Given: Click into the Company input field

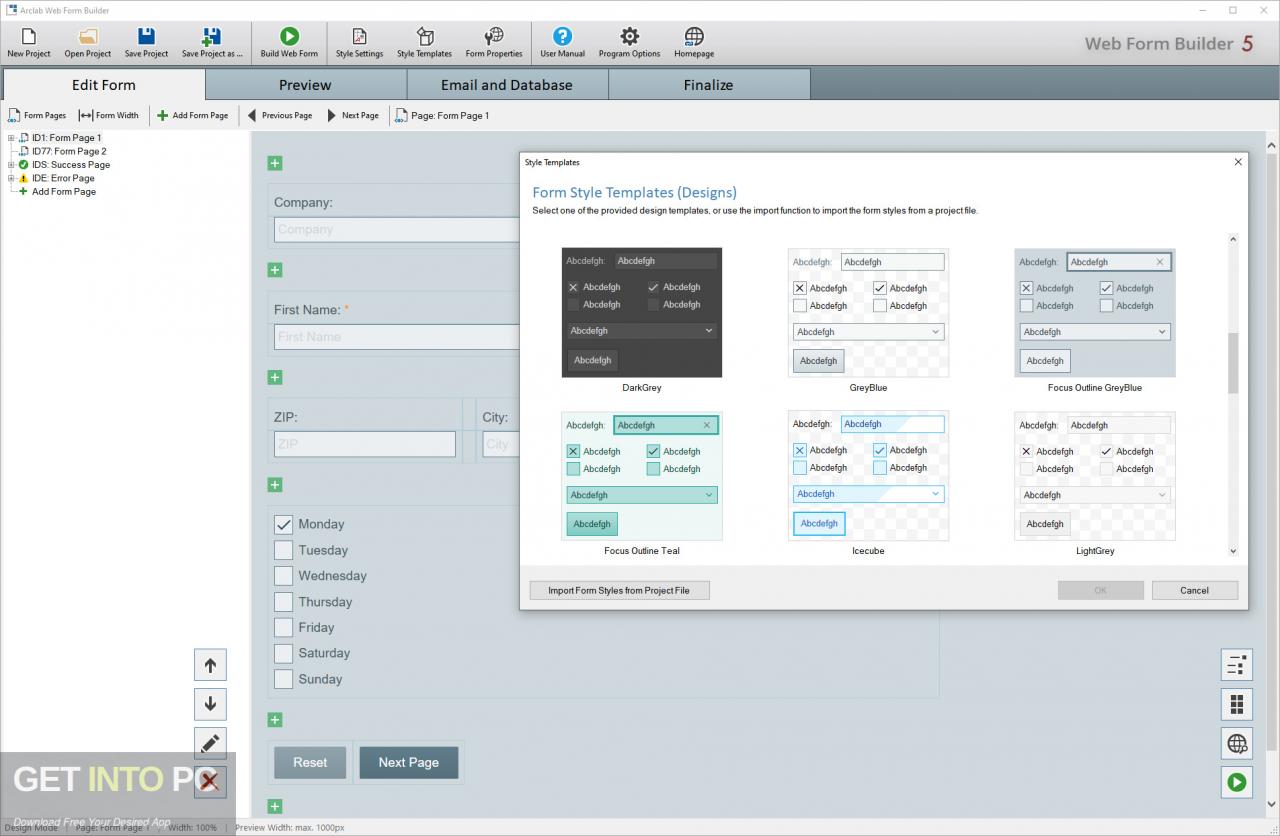Looking at the screenshot, I should pos(396,229).
